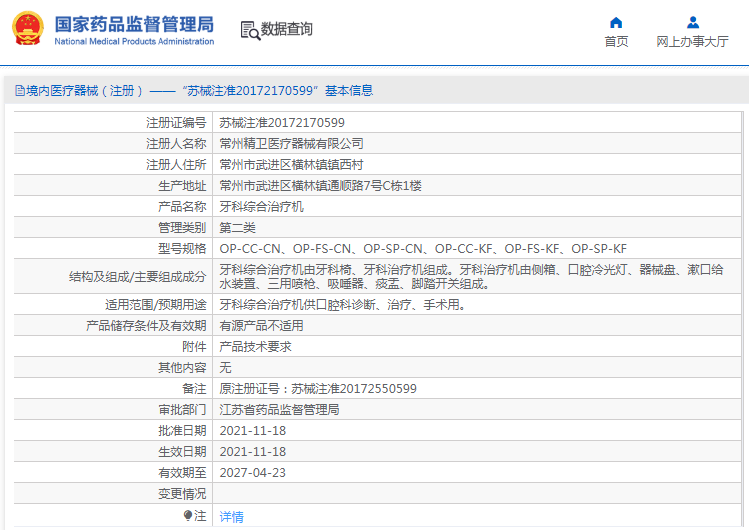Click the 数据查询 heading text
Image resolution: width=749 pixels, height=530 pixels.
click(x=287, y=30)
